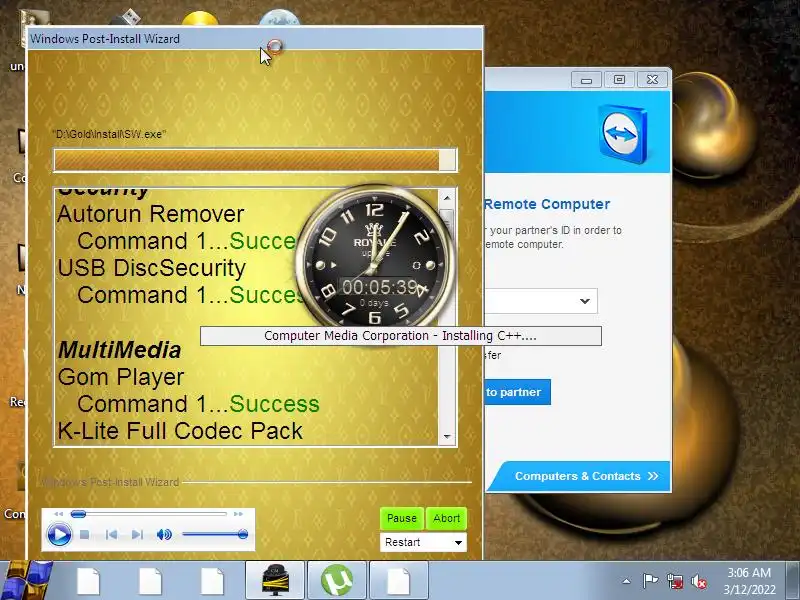Click the Installing C++ status bar
800x600 pixels.
(401, 336)
